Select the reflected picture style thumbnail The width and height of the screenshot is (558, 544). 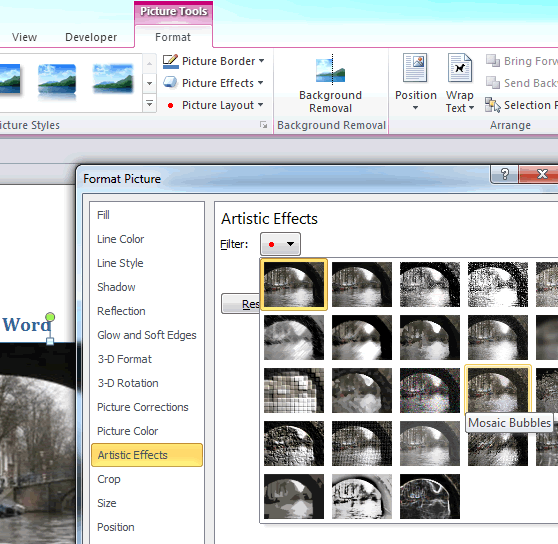57,81
